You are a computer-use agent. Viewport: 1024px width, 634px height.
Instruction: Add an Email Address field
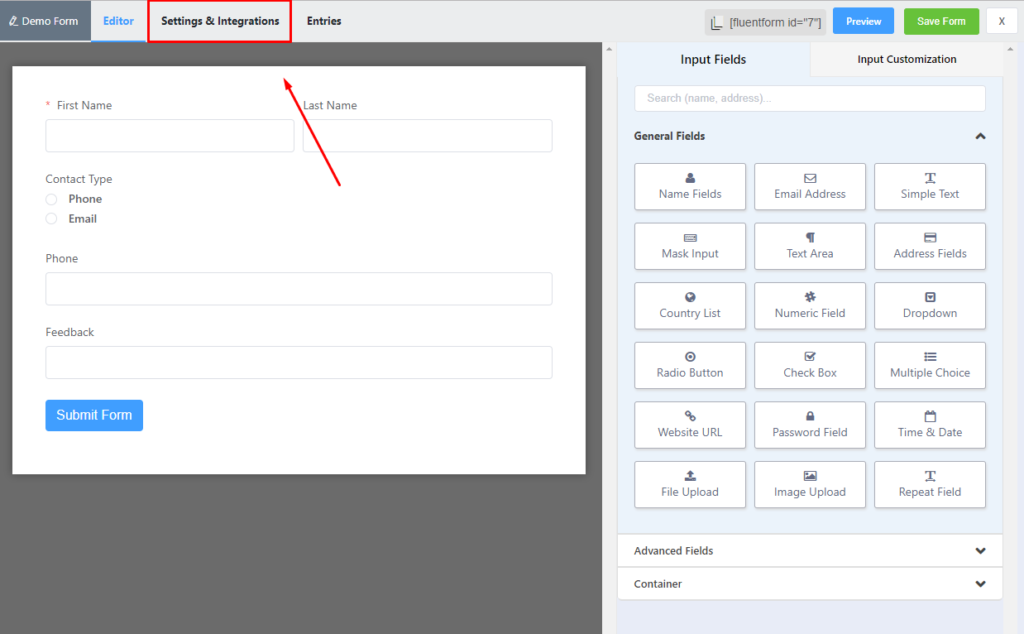[810, 186]
